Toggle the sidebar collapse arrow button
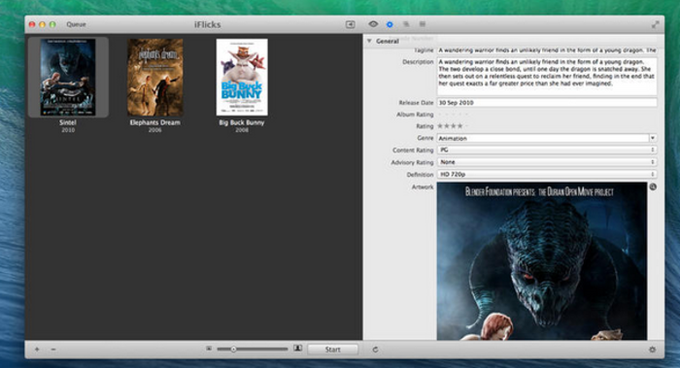This screenshot has height=368, width=680. click(x=350, y=25)
